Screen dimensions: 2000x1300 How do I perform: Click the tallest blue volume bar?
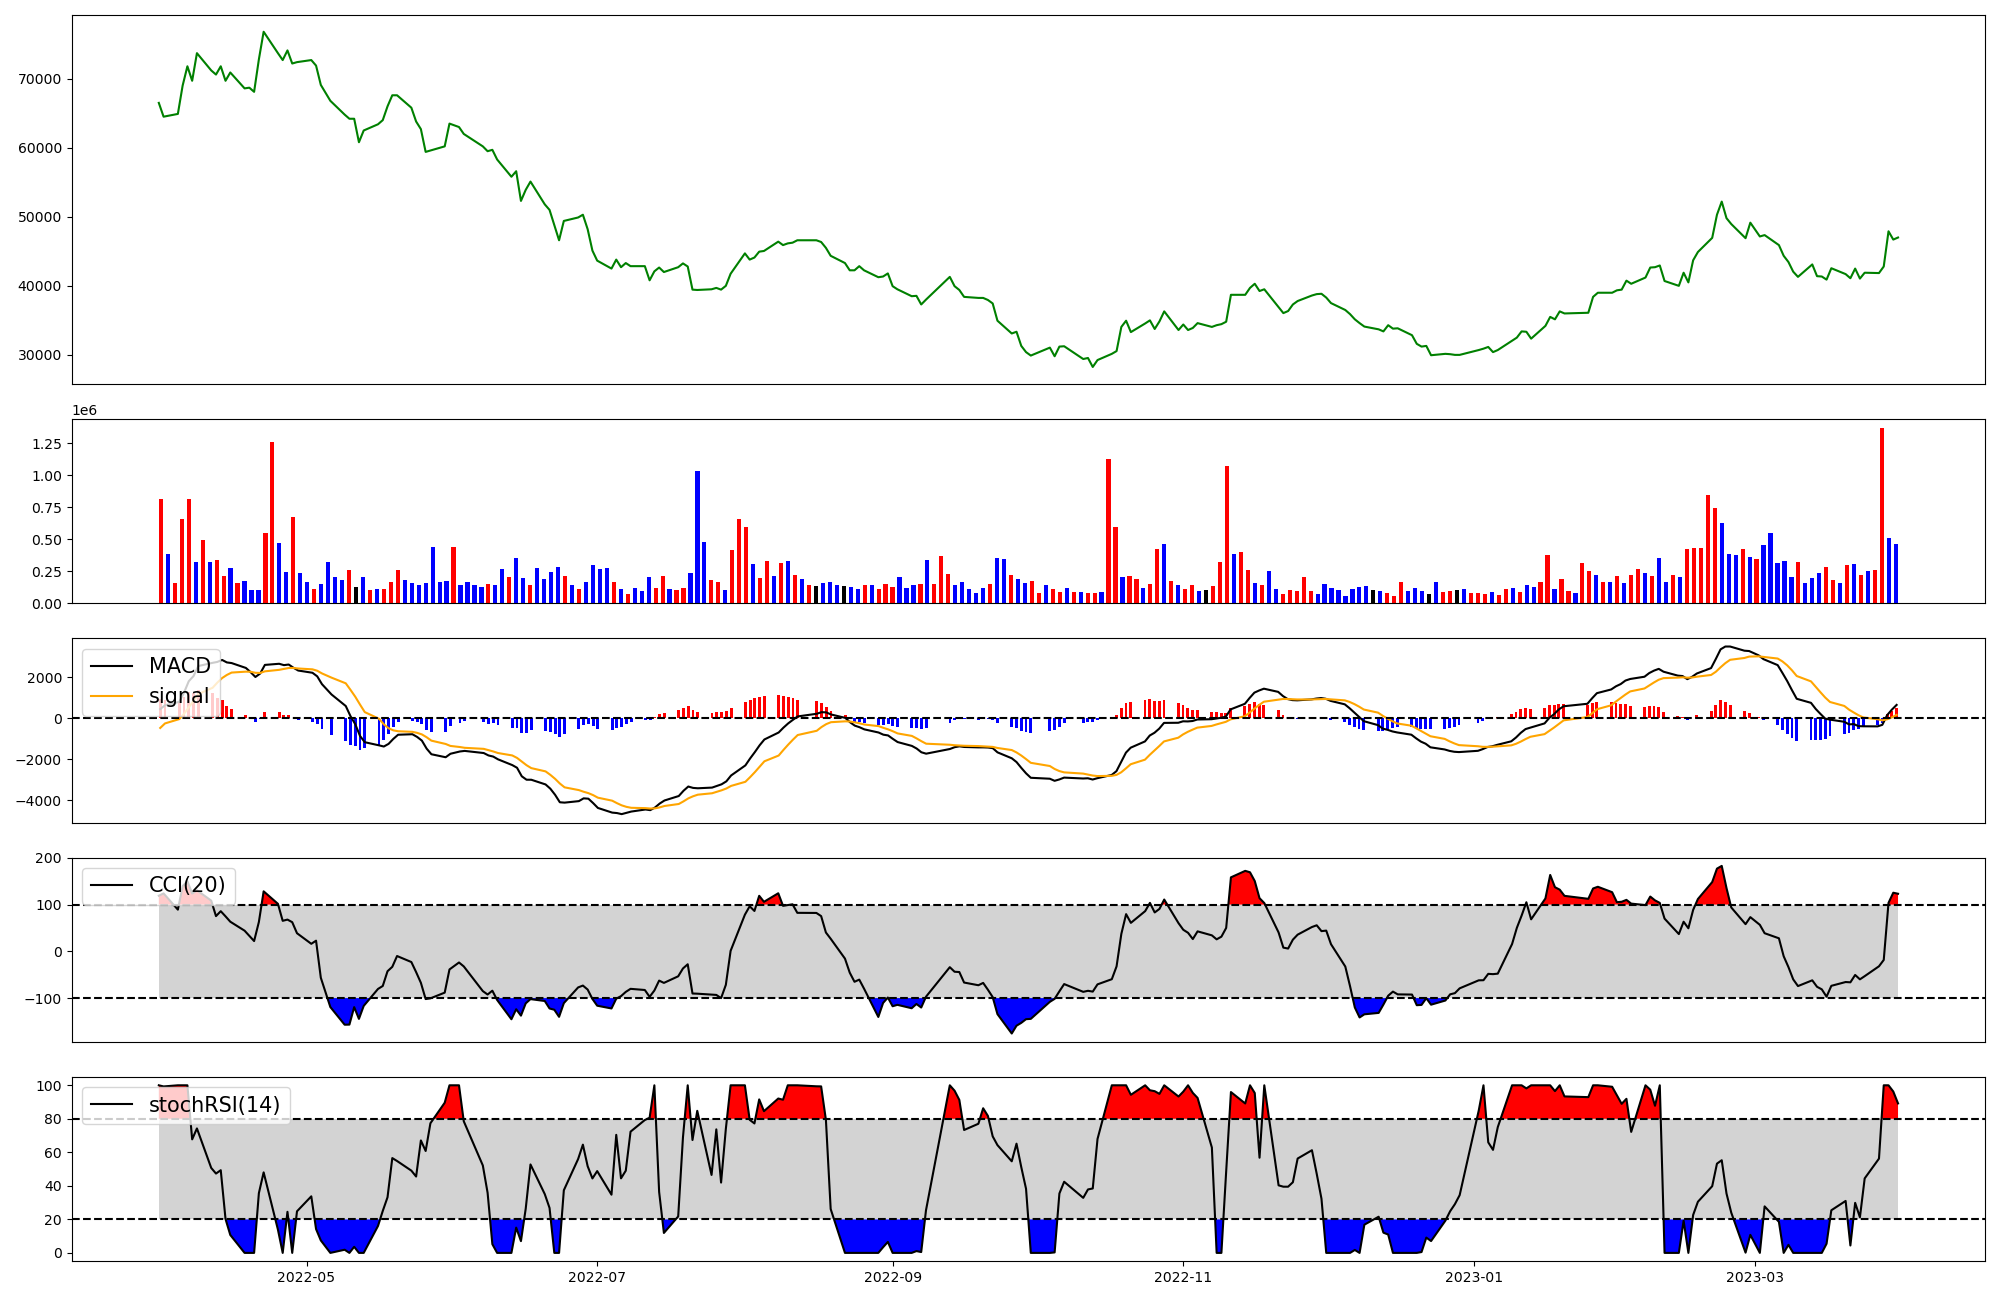coord(697,537)
